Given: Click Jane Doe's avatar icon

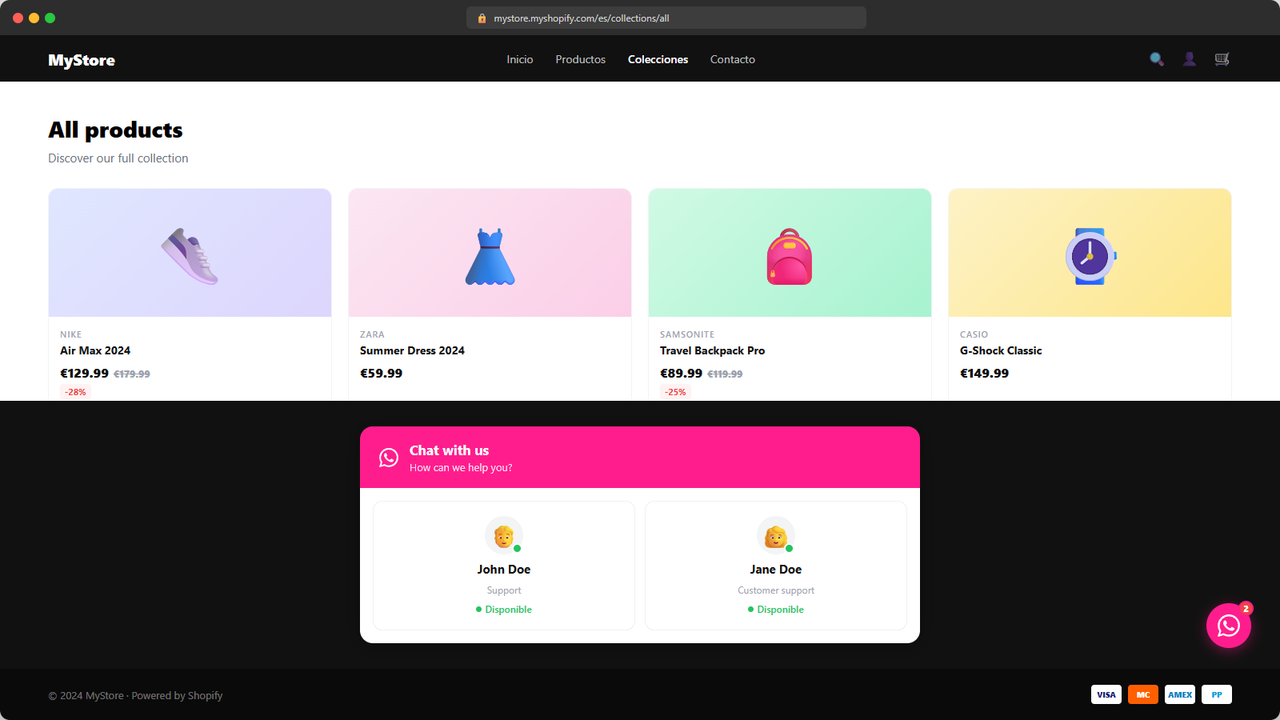Looking at the screenshot, I should (x=776, y=536).
